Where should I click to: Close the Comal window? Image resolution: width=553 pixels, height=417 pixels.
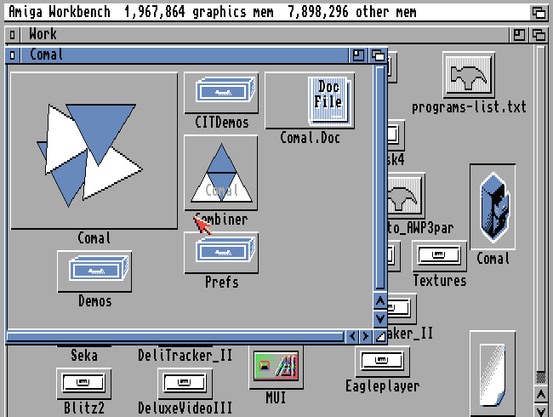[13, 55]
